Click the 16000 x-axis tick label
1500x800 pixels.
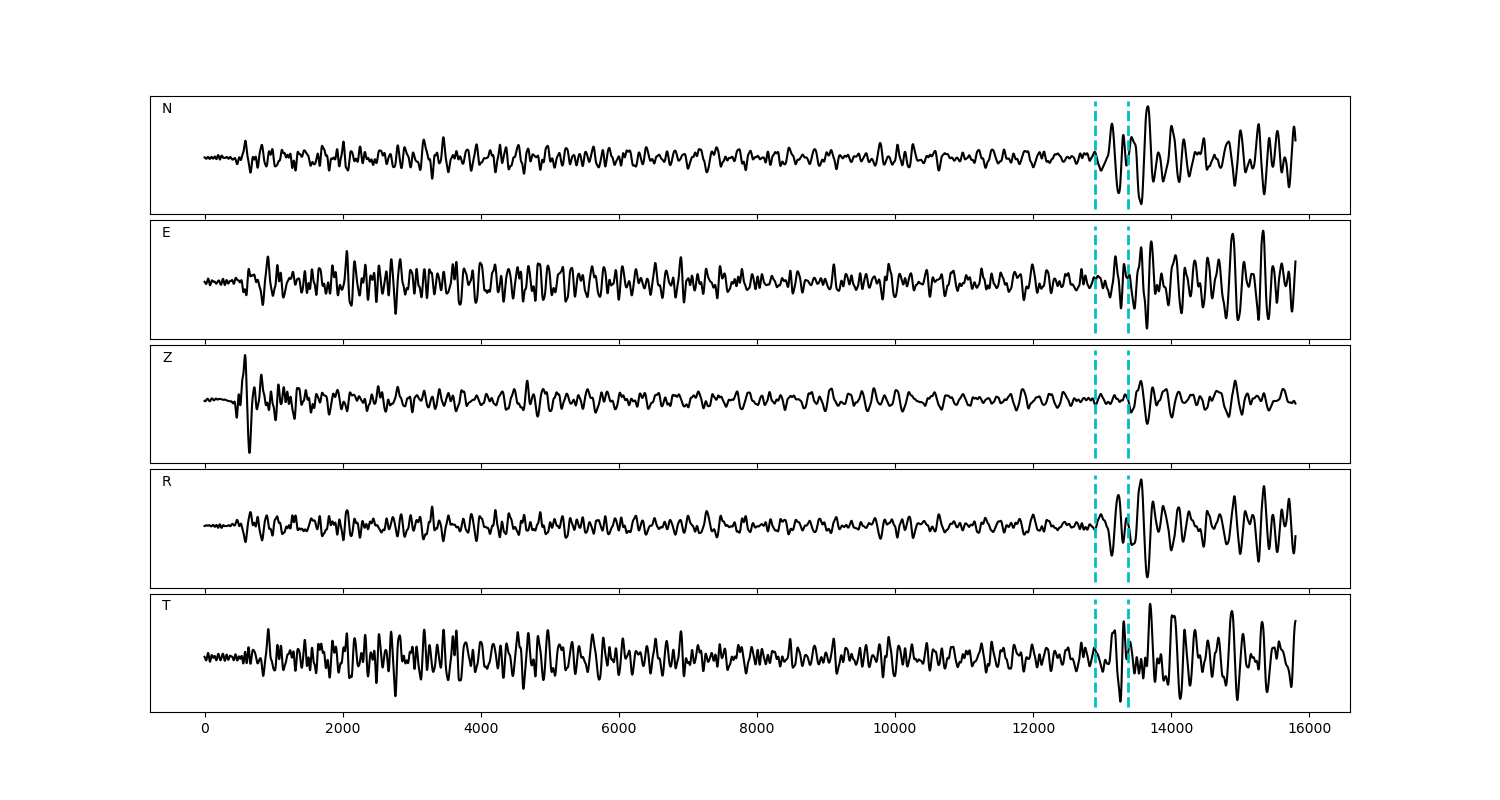1309,730
